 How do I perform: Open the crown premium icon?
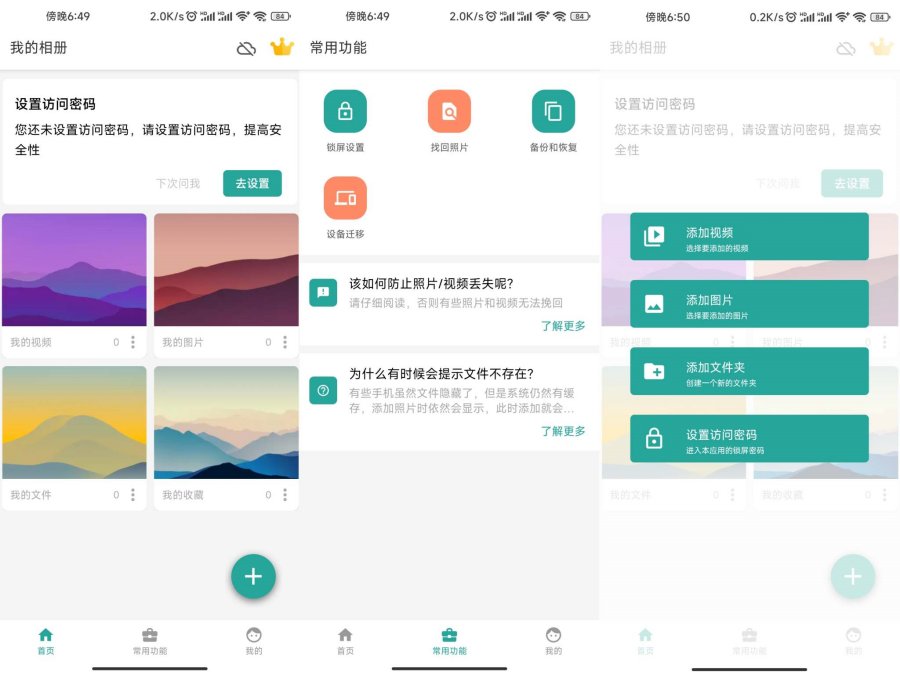pyautogui.click(x=281, y=46)
